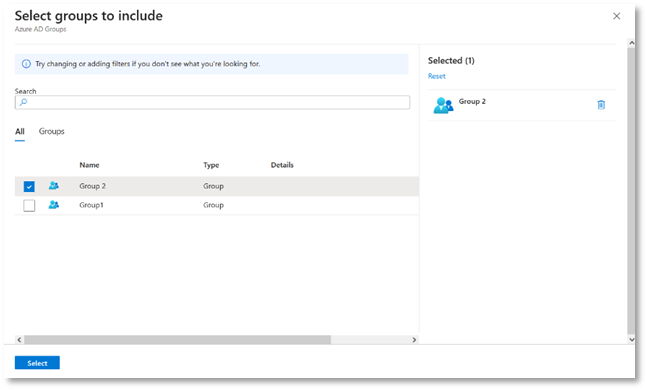Click into the Search input field
This screenshot has width=647, height=390.
pyautogui.click(x=213, y=102)
